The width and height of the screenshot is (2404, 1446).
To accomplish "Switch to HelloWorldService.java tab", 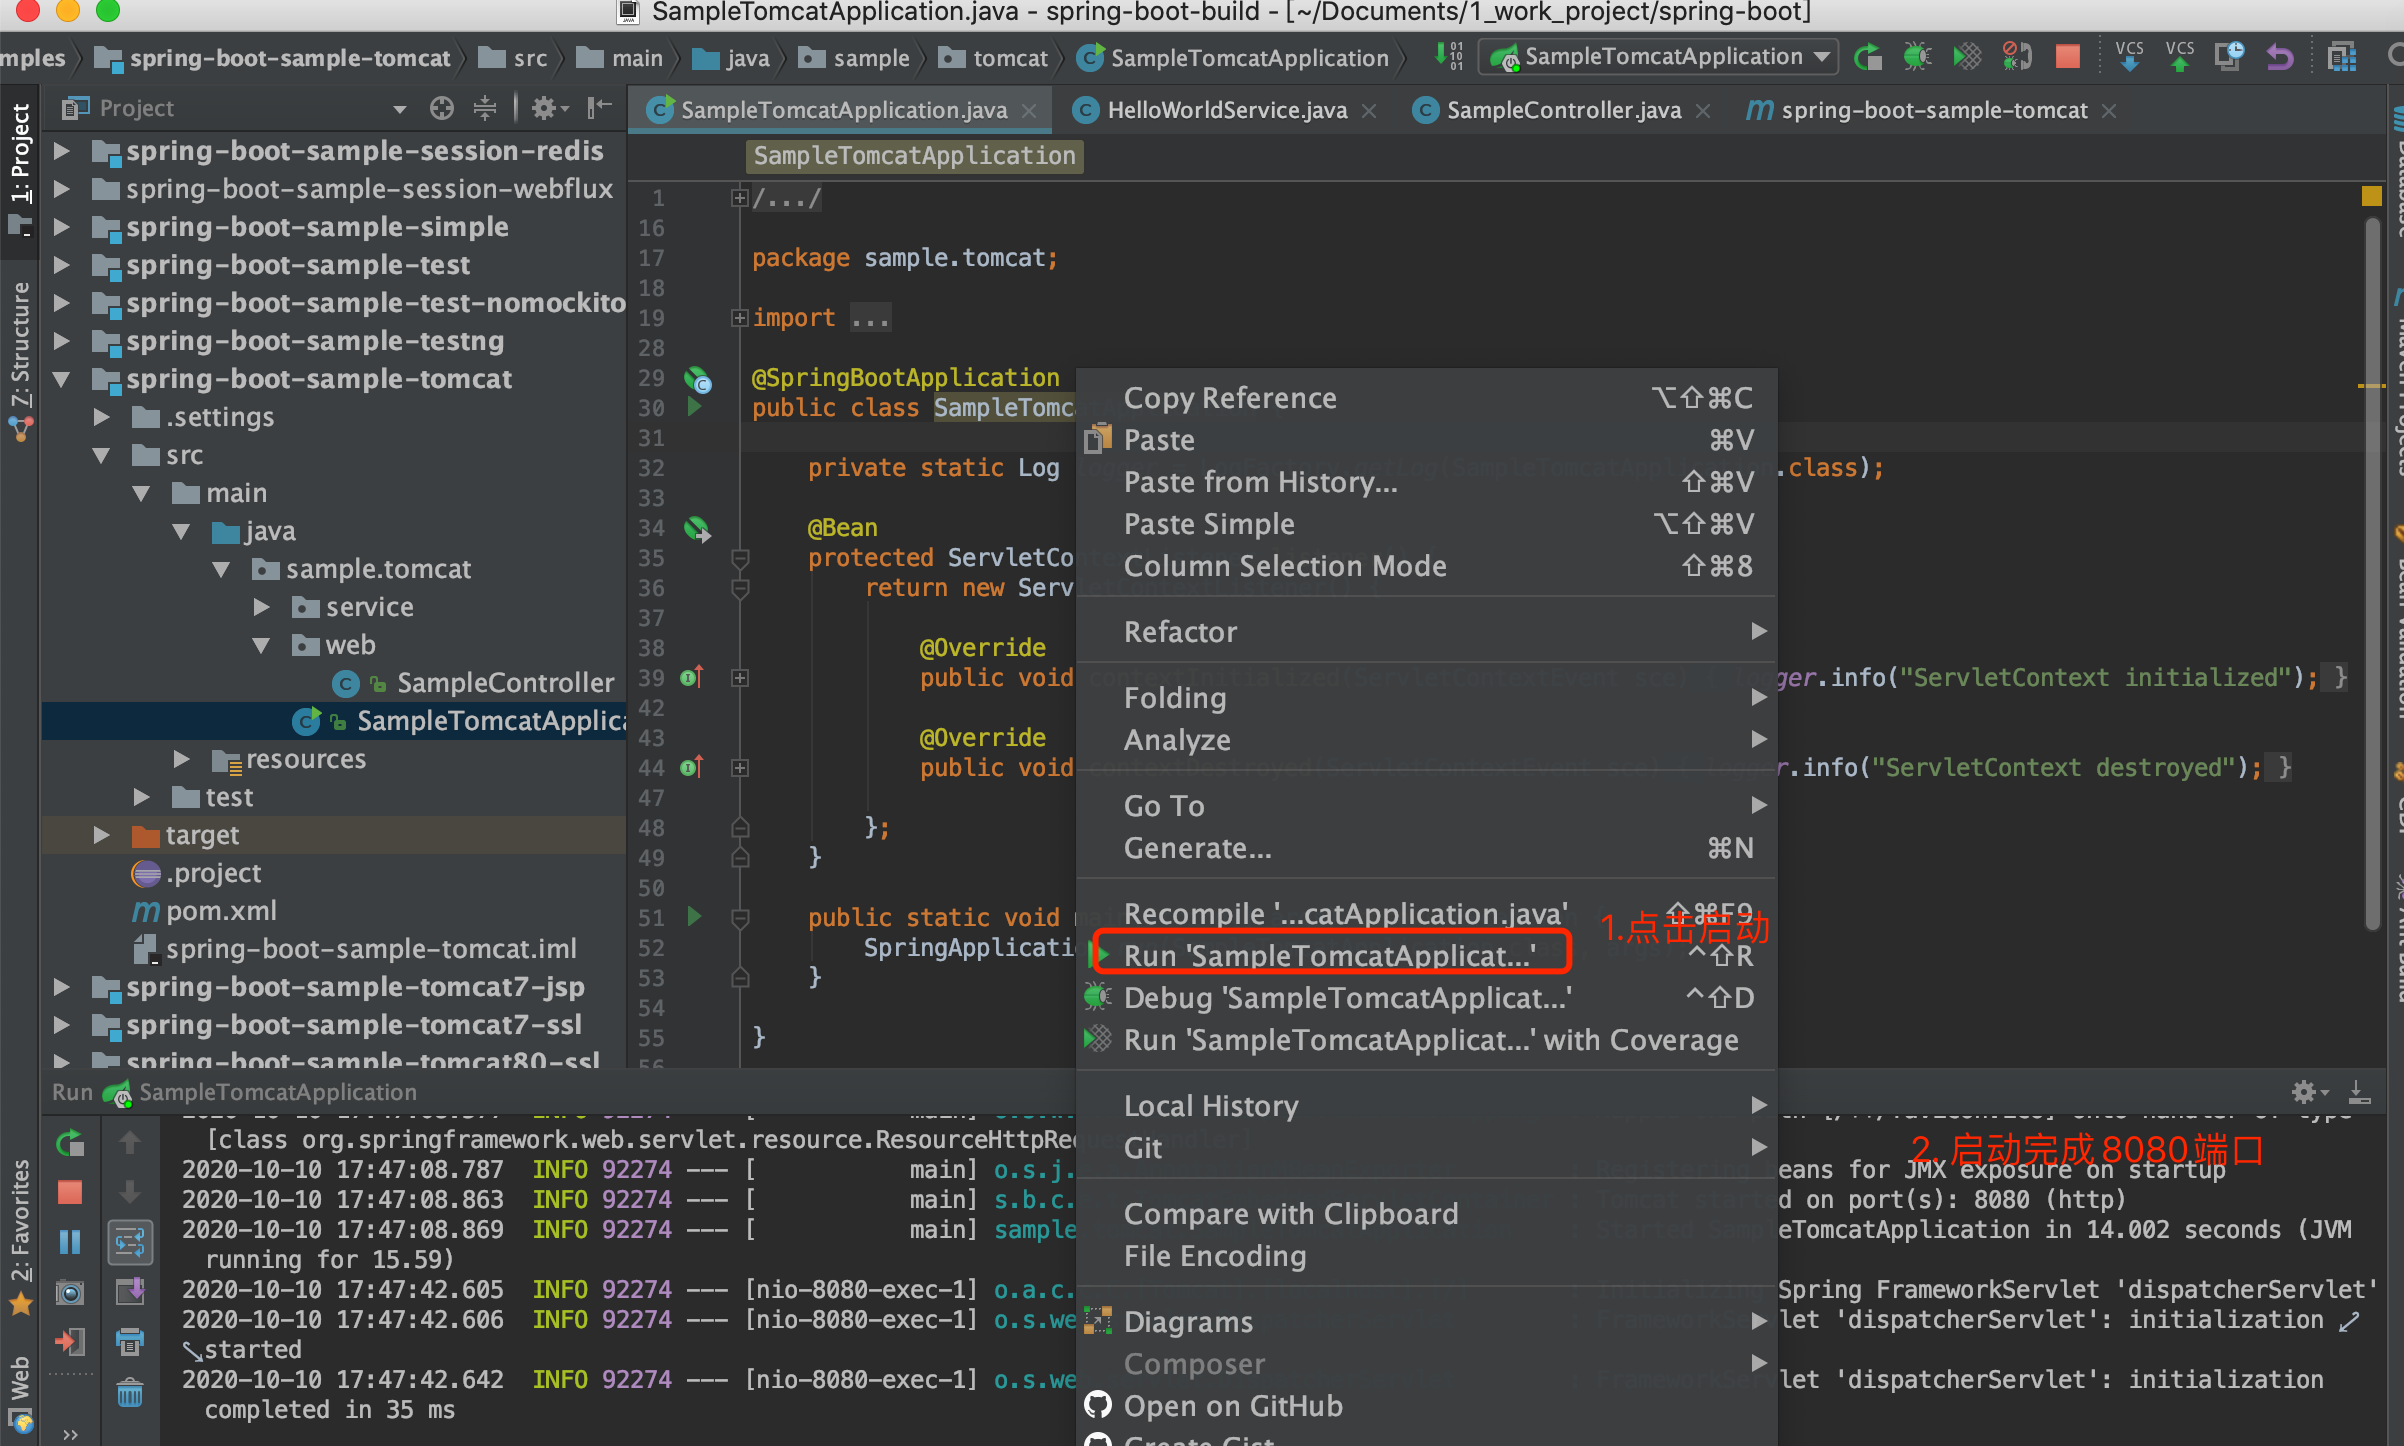I will coord(1227,110).
